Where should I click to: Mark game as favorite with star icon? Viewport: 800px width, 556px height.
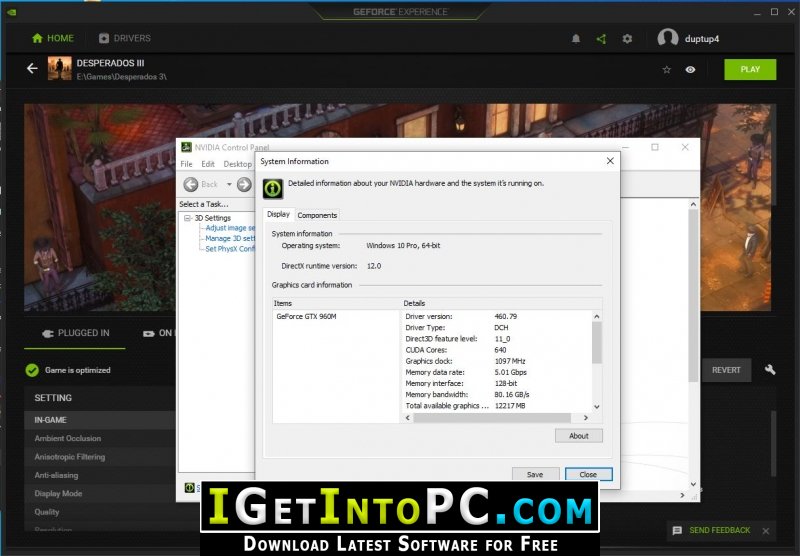point(666,69)
